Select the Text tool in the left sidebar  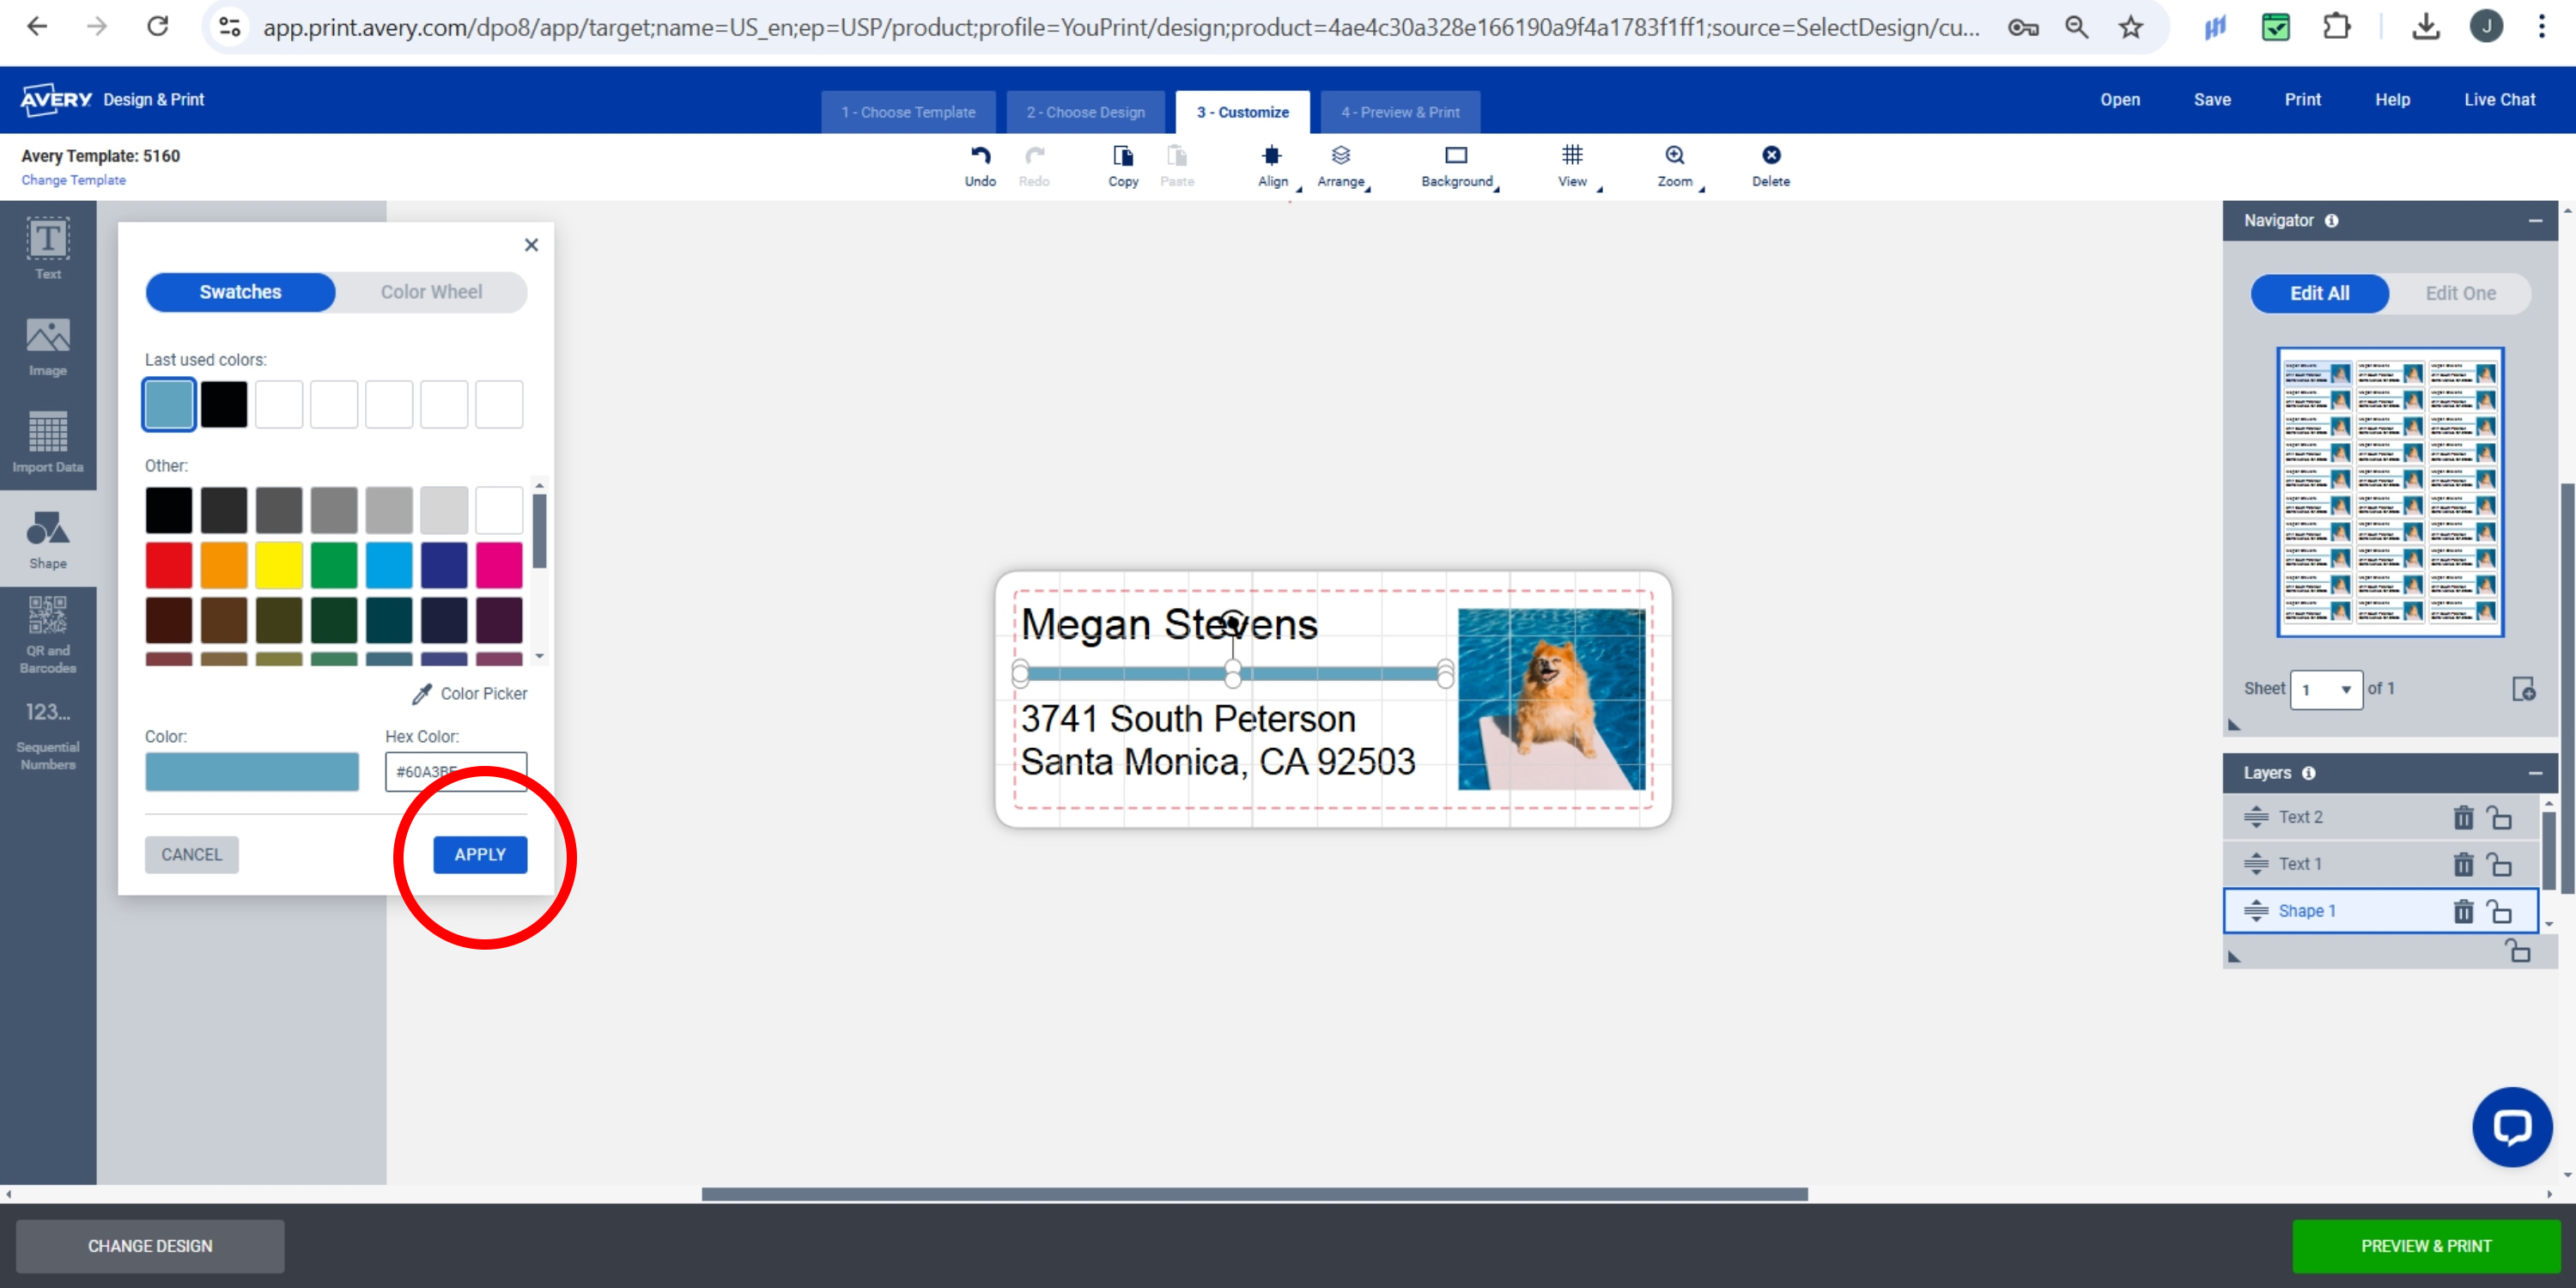click(47, 248)
